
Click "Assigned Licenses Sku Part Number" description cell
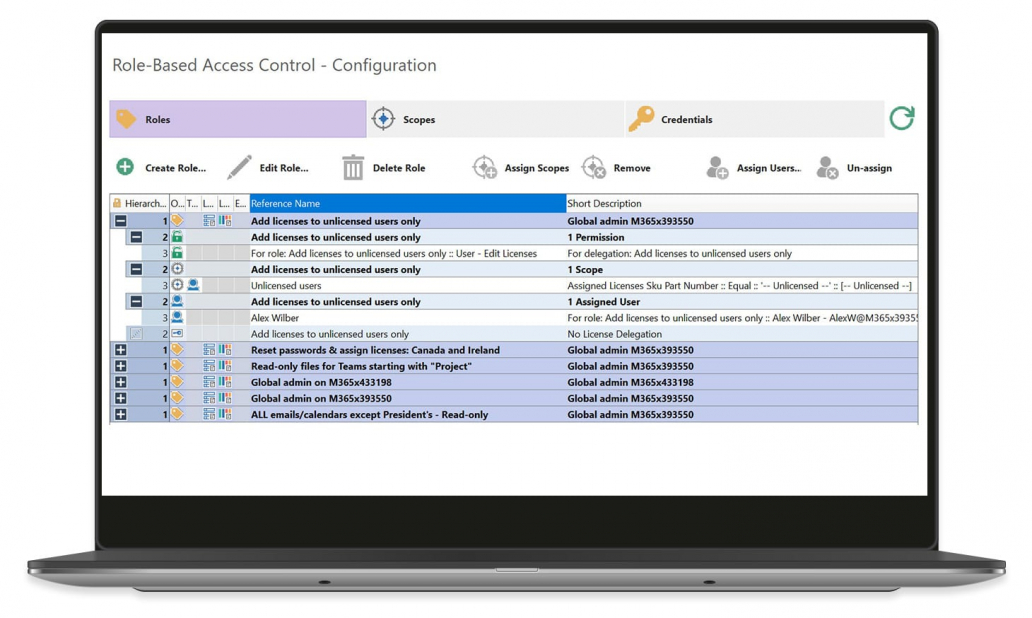(x=739, y=286)
